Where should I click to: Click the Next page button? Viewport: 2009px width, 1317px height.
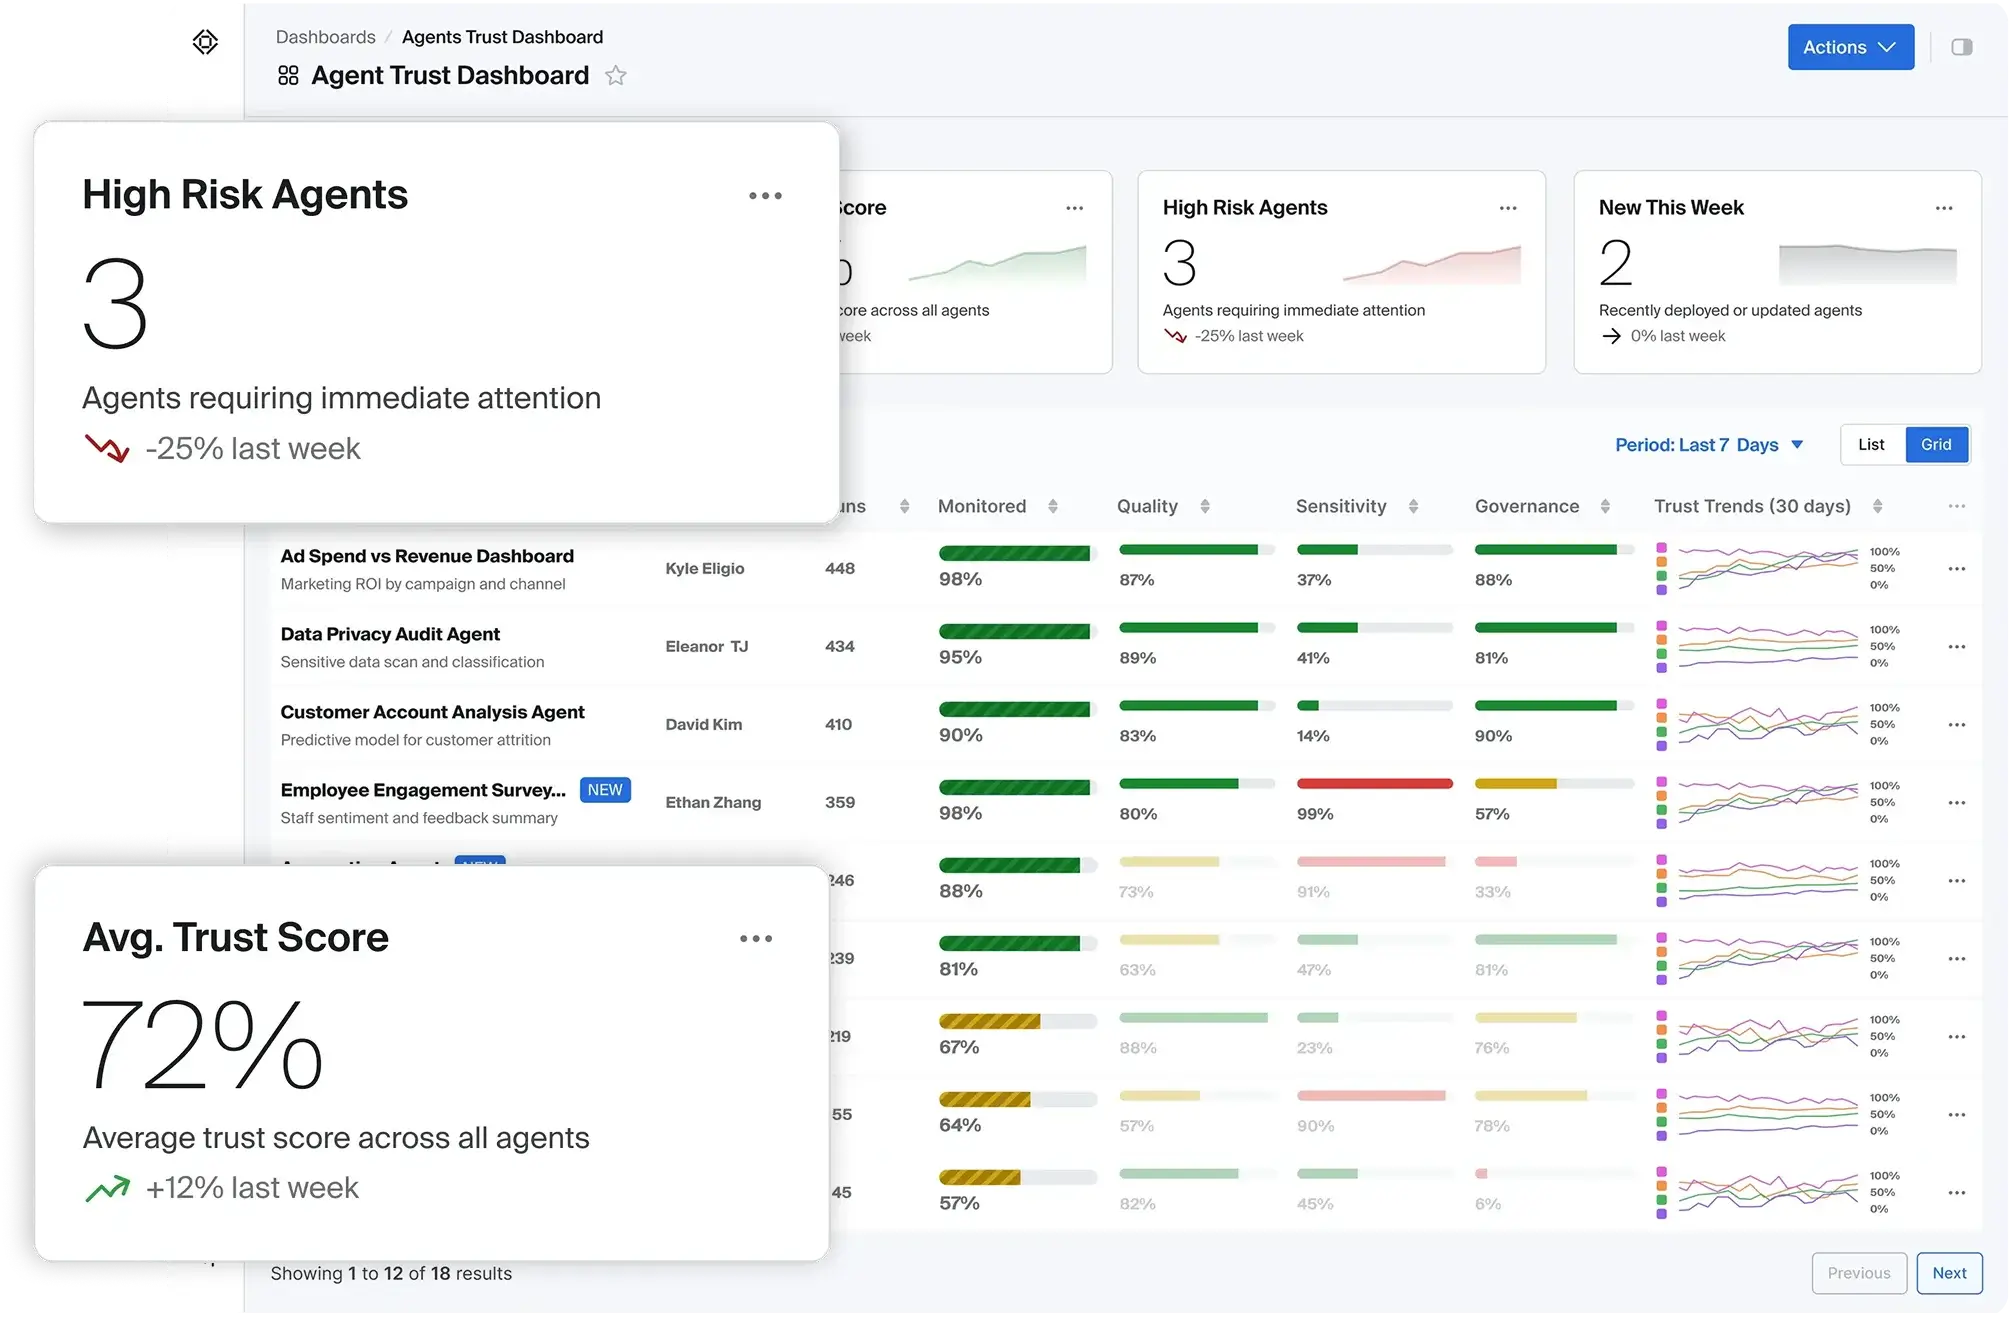(x=1948, y=1273)
